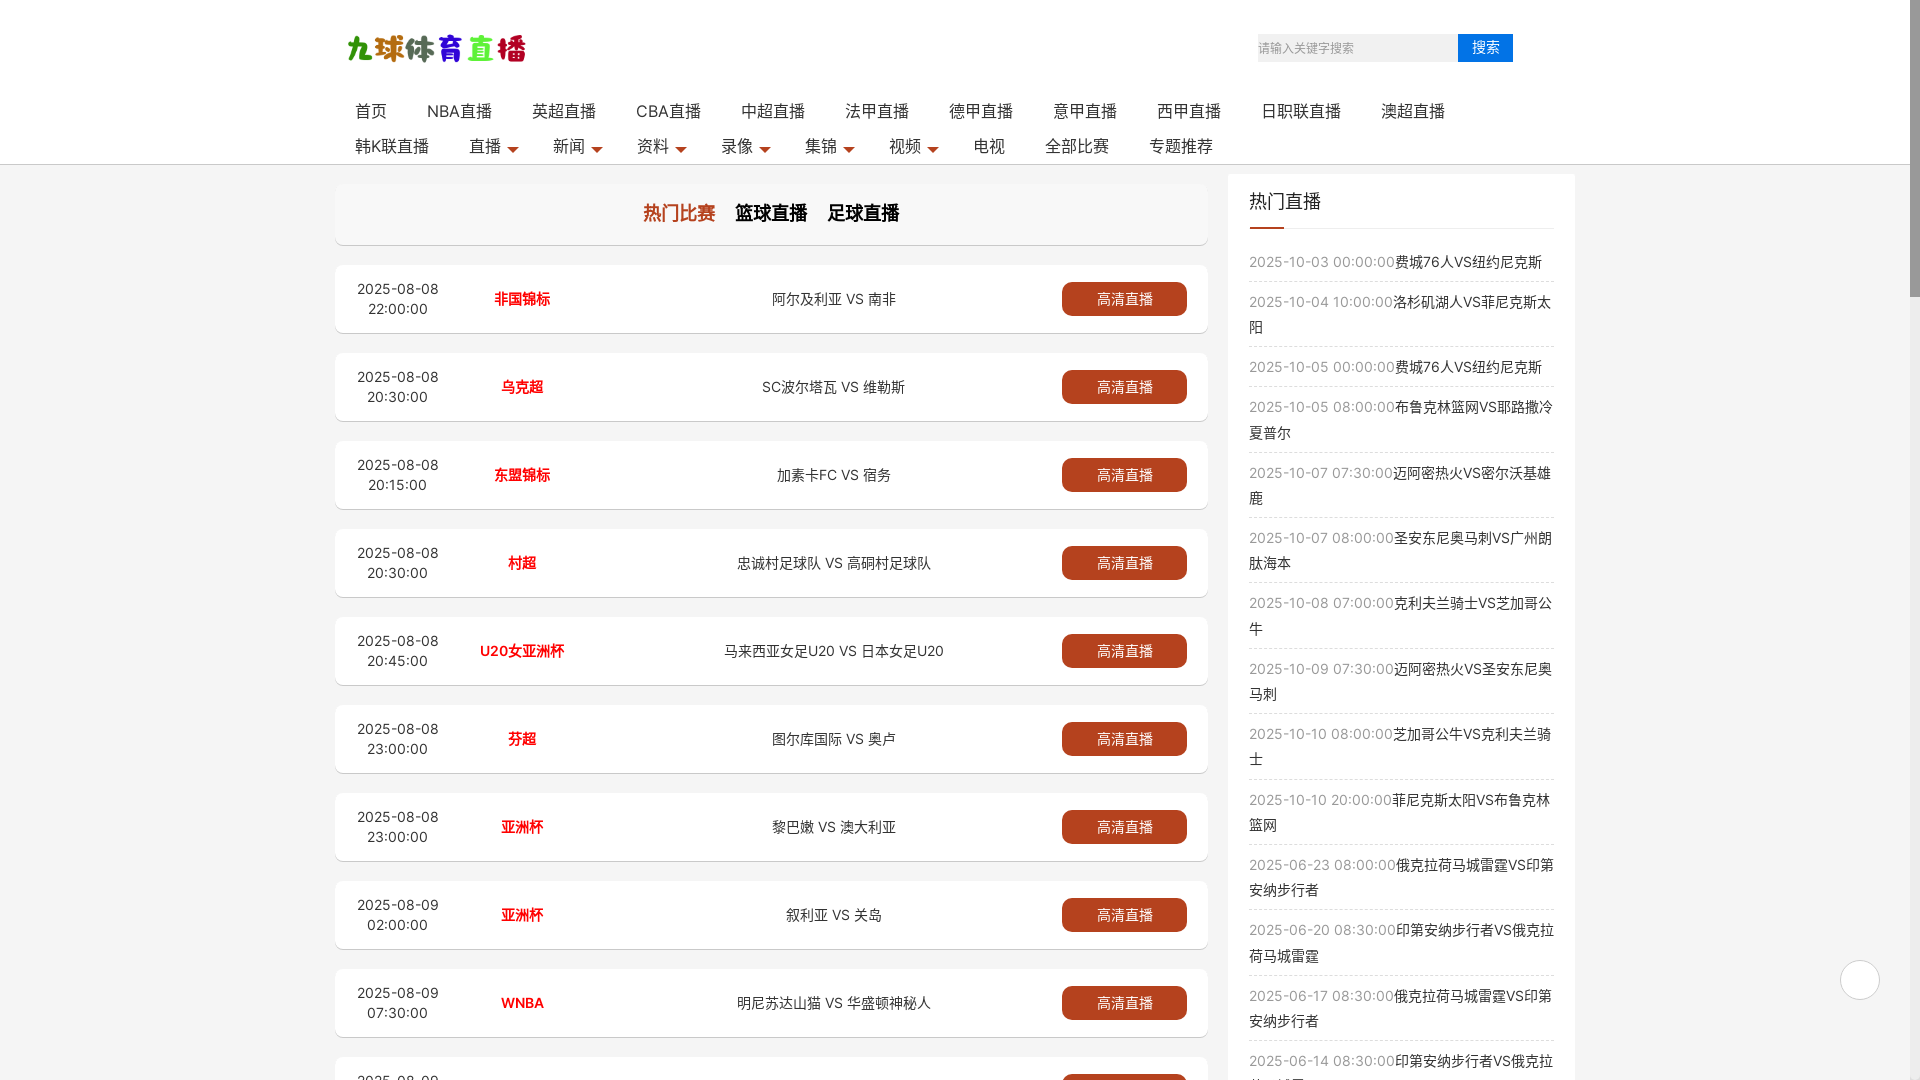Viewport: 1920px width, 1080px height.
Task: Open the 日职联直播 menu item
Action: pos(1301,111)
